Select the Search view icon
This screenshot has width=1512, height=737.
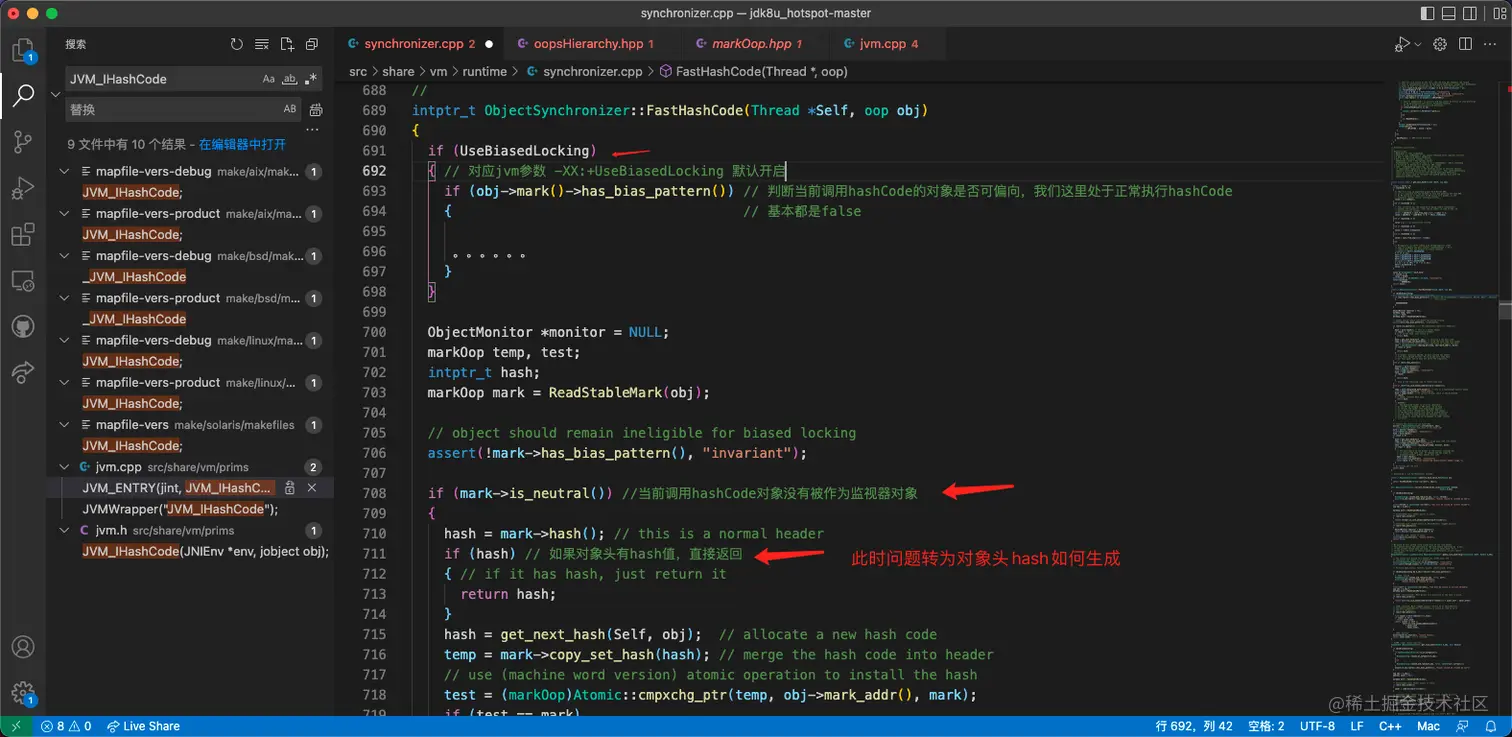coord(23,95)
